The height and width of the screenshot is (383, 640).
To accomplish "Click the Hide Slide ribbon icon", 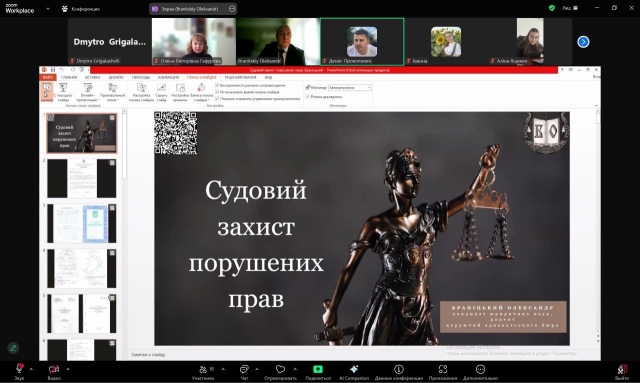I will pos(161,92).
